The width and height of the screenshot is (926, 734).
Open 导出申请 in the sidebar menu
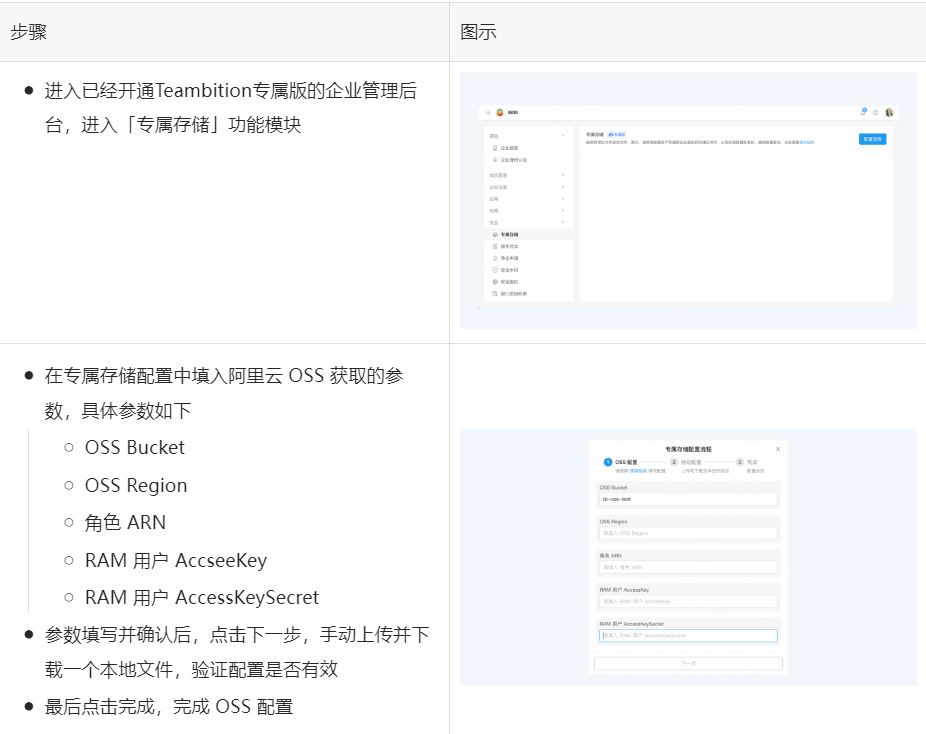(509, 258)
